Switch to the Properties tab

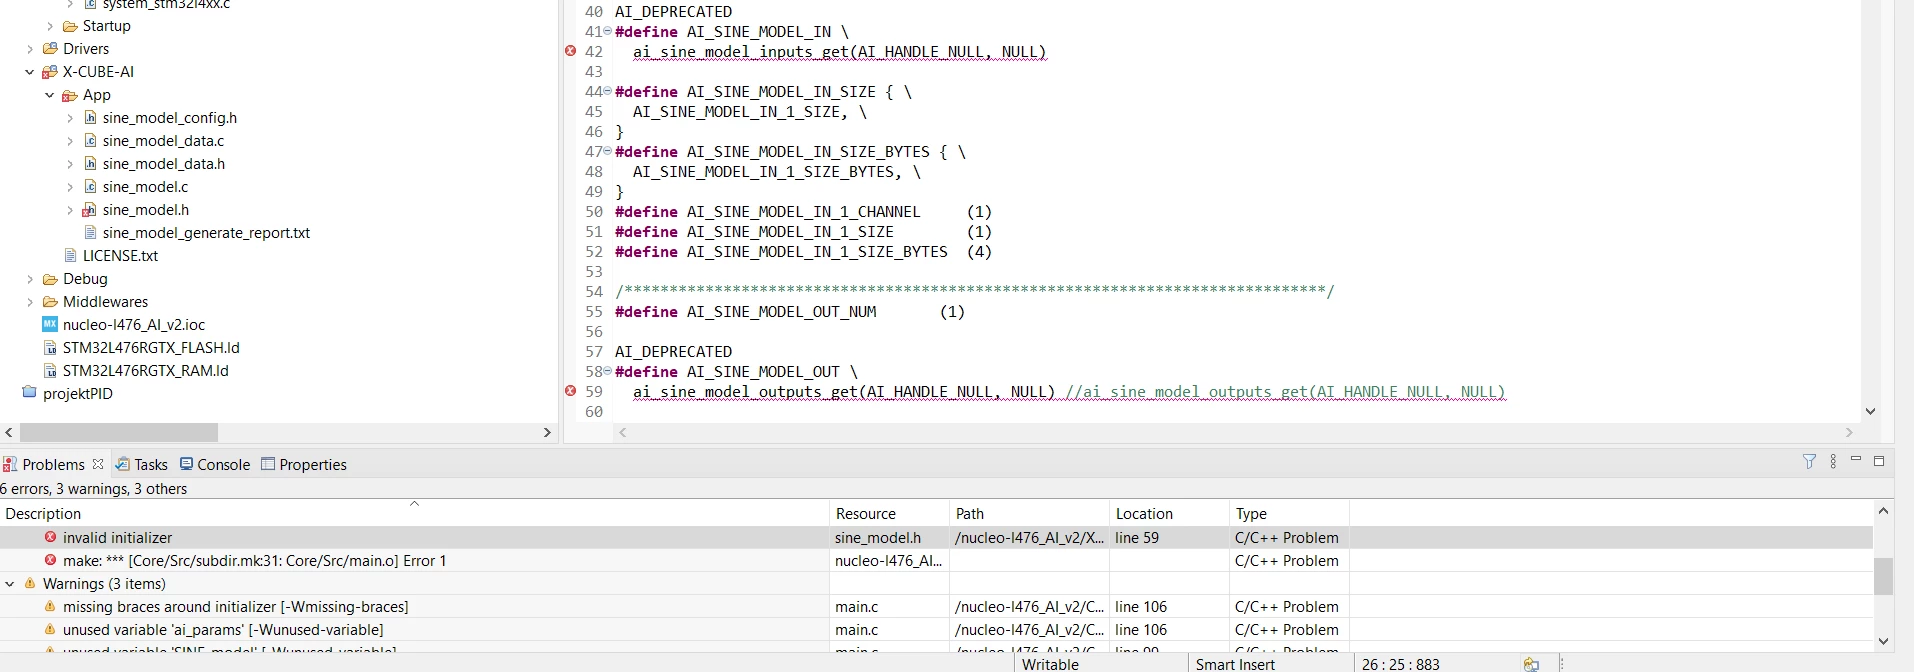304,464
